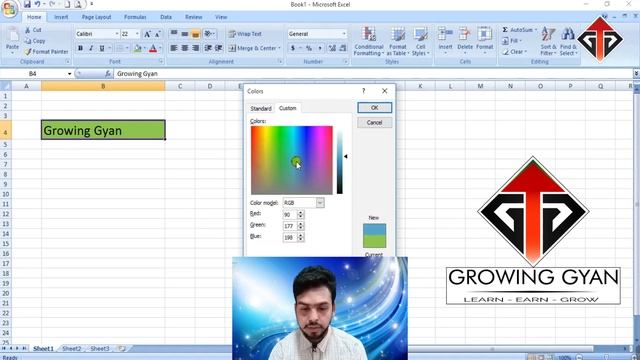640x360 pixels.
Task: Open Cell Styles gallery
Action: point(420,42)
